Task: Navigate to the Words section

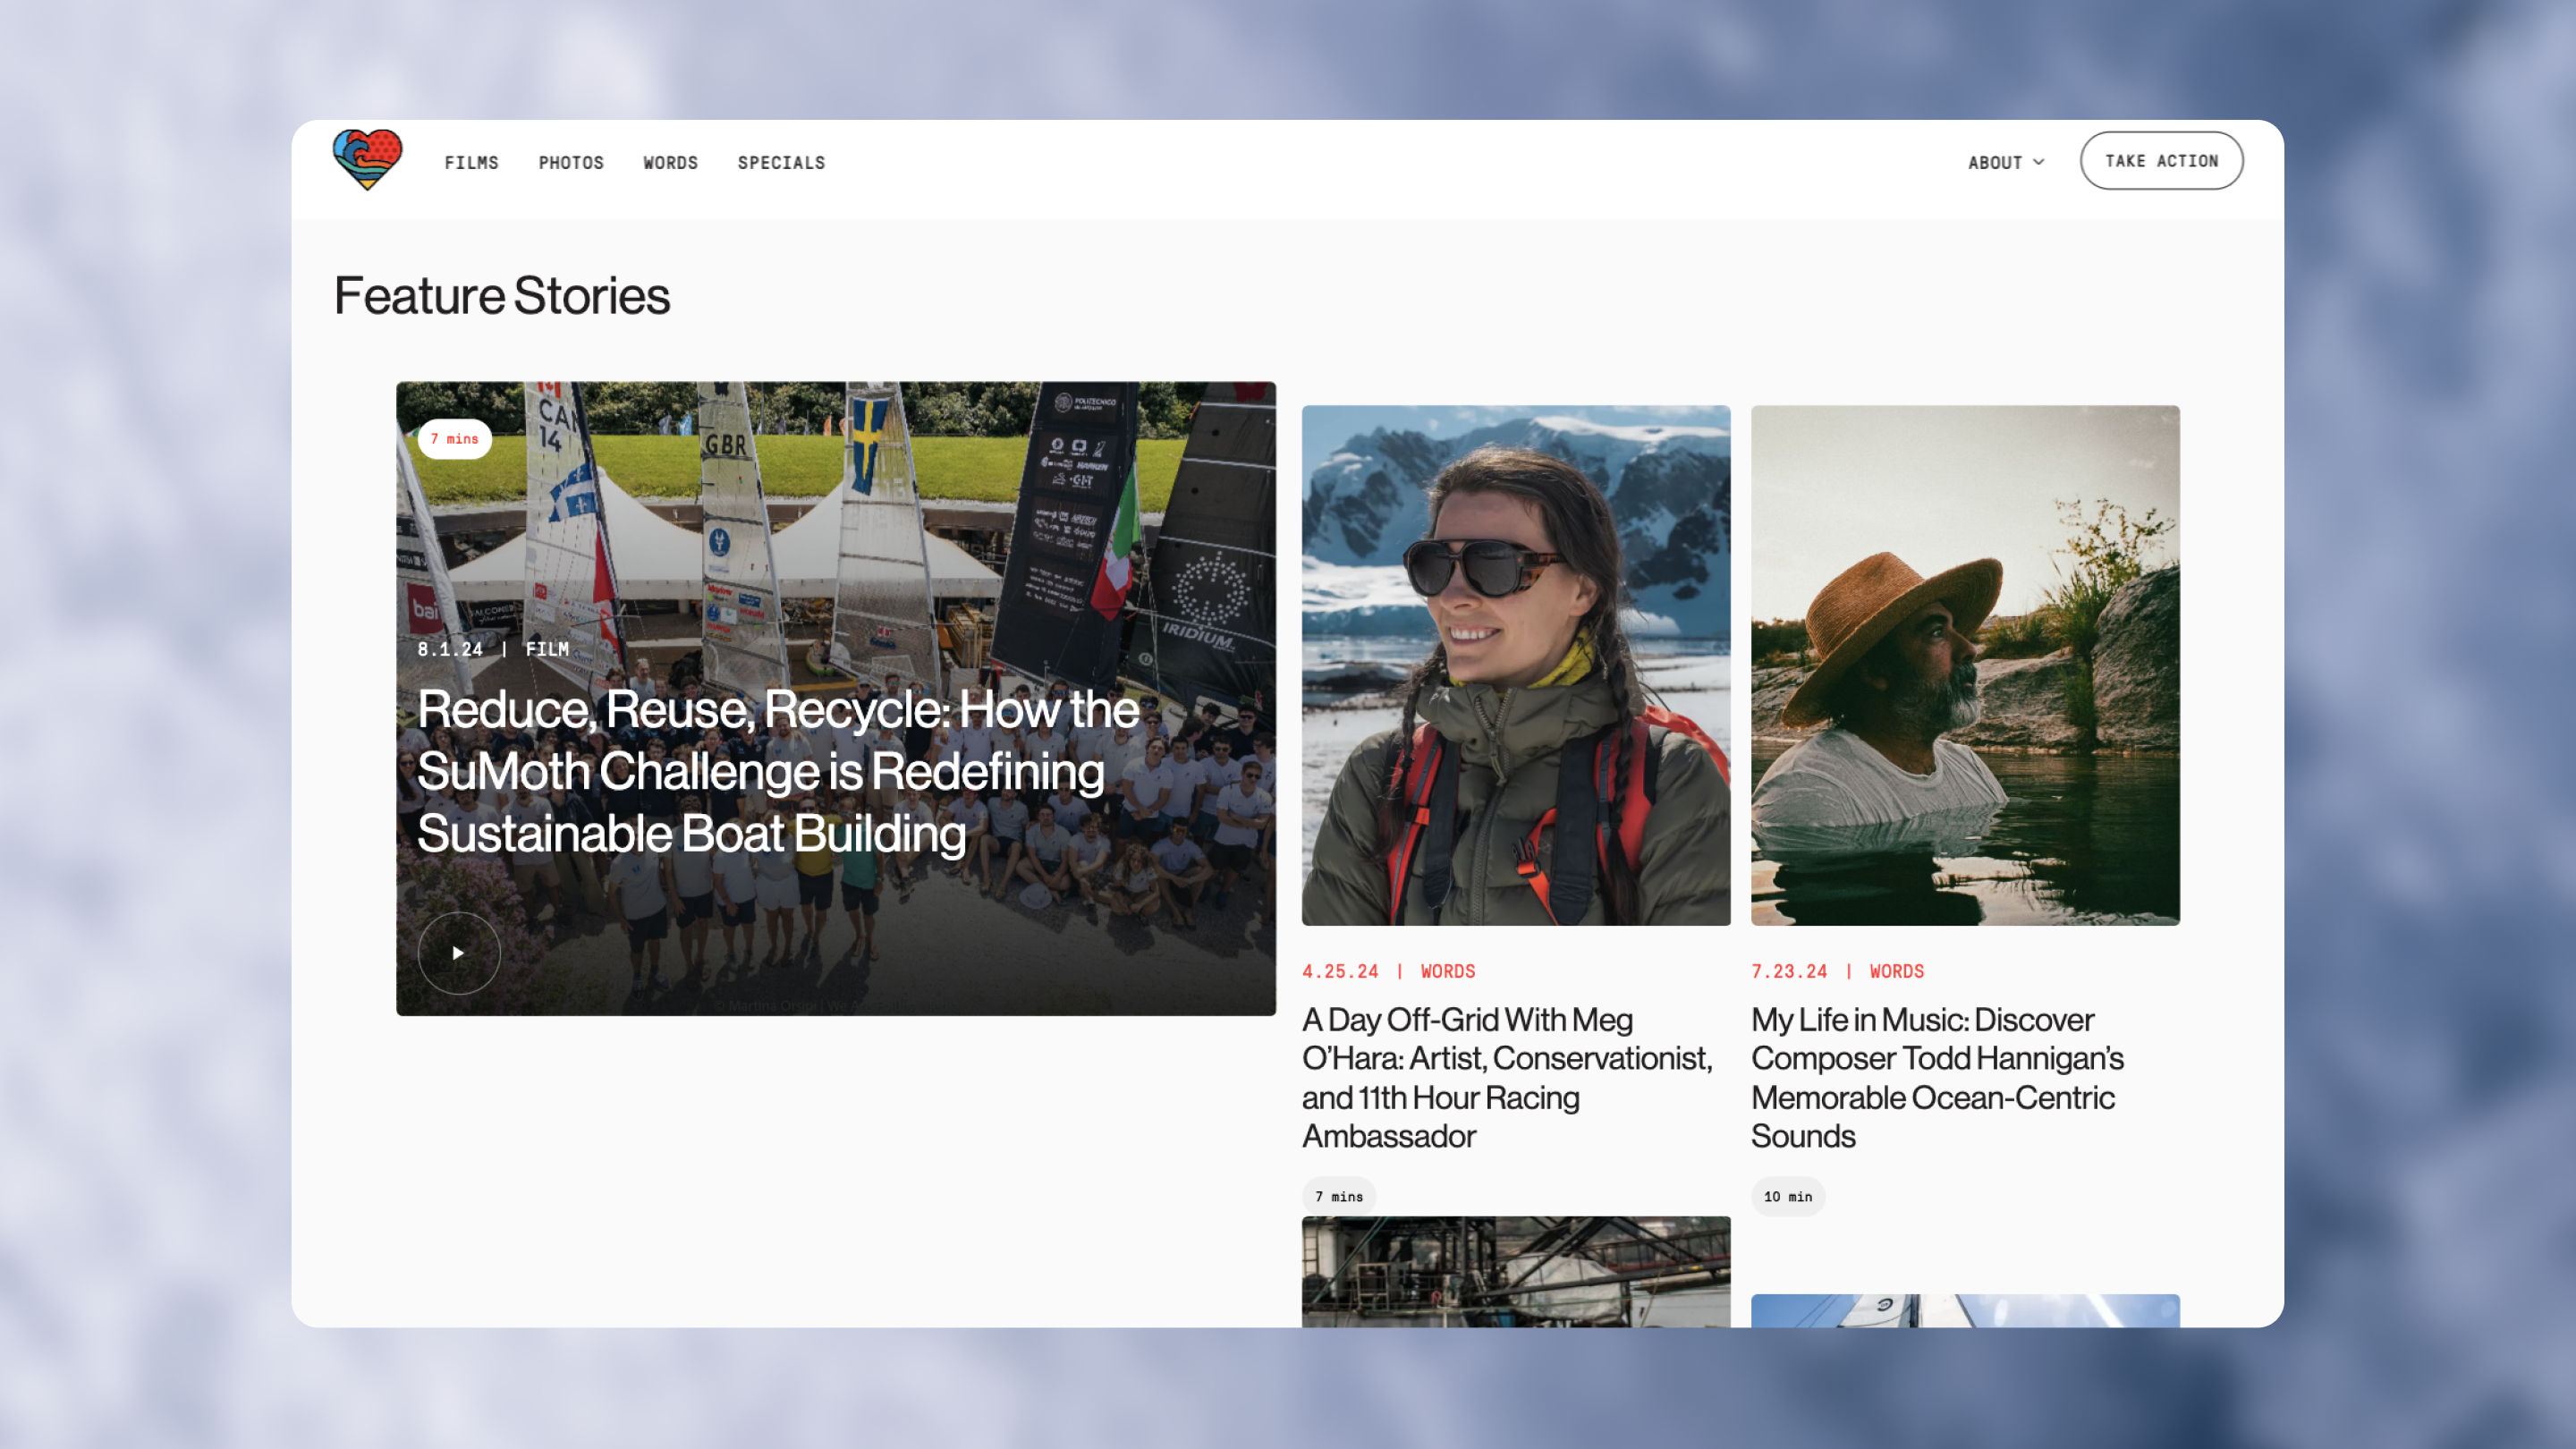Action: (670, 162)
